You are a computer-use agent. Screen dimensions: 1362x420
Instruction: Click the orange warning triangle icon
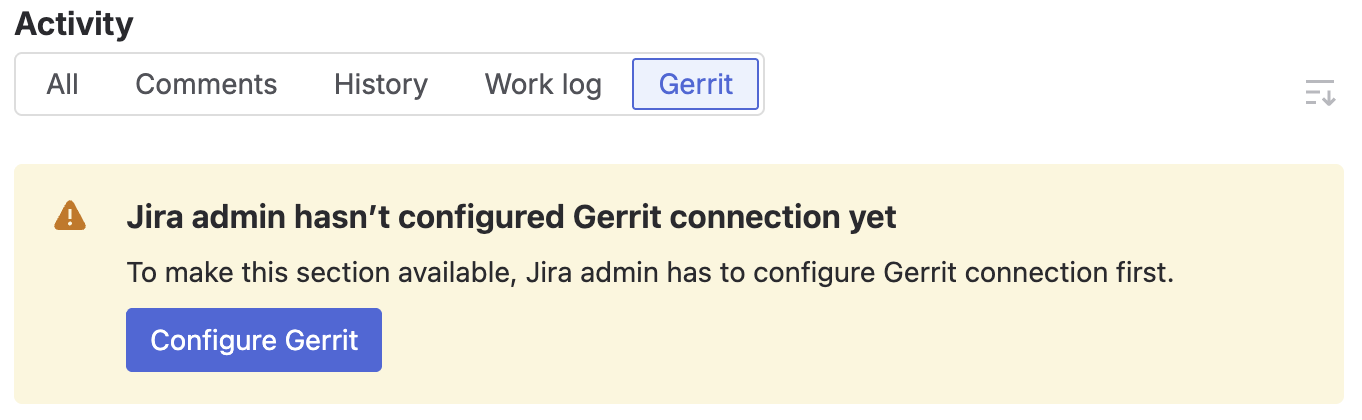(x=69, y=216)
